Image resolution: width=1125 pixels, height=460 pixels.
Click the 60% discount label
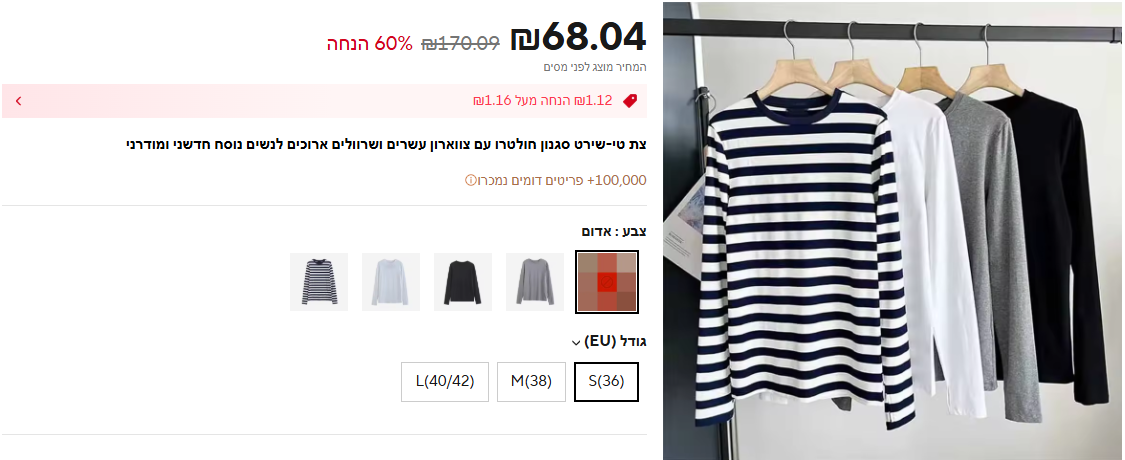click(370, 44)
